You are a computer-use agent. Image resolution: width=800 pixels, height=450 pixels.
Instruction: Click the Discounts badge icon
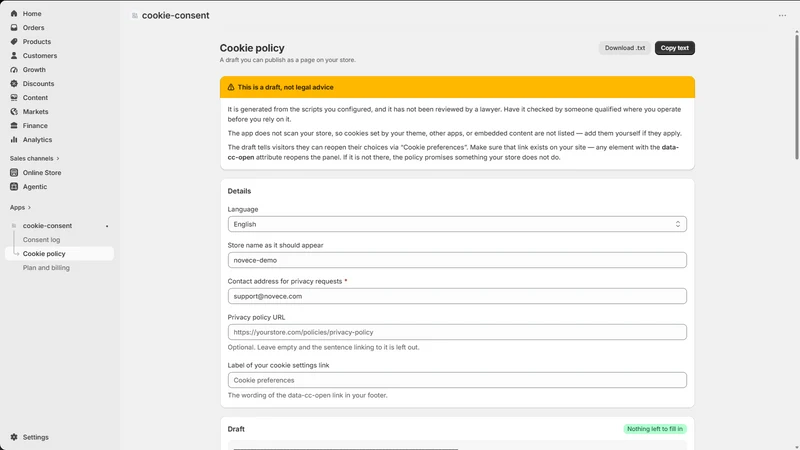(14, 84)
